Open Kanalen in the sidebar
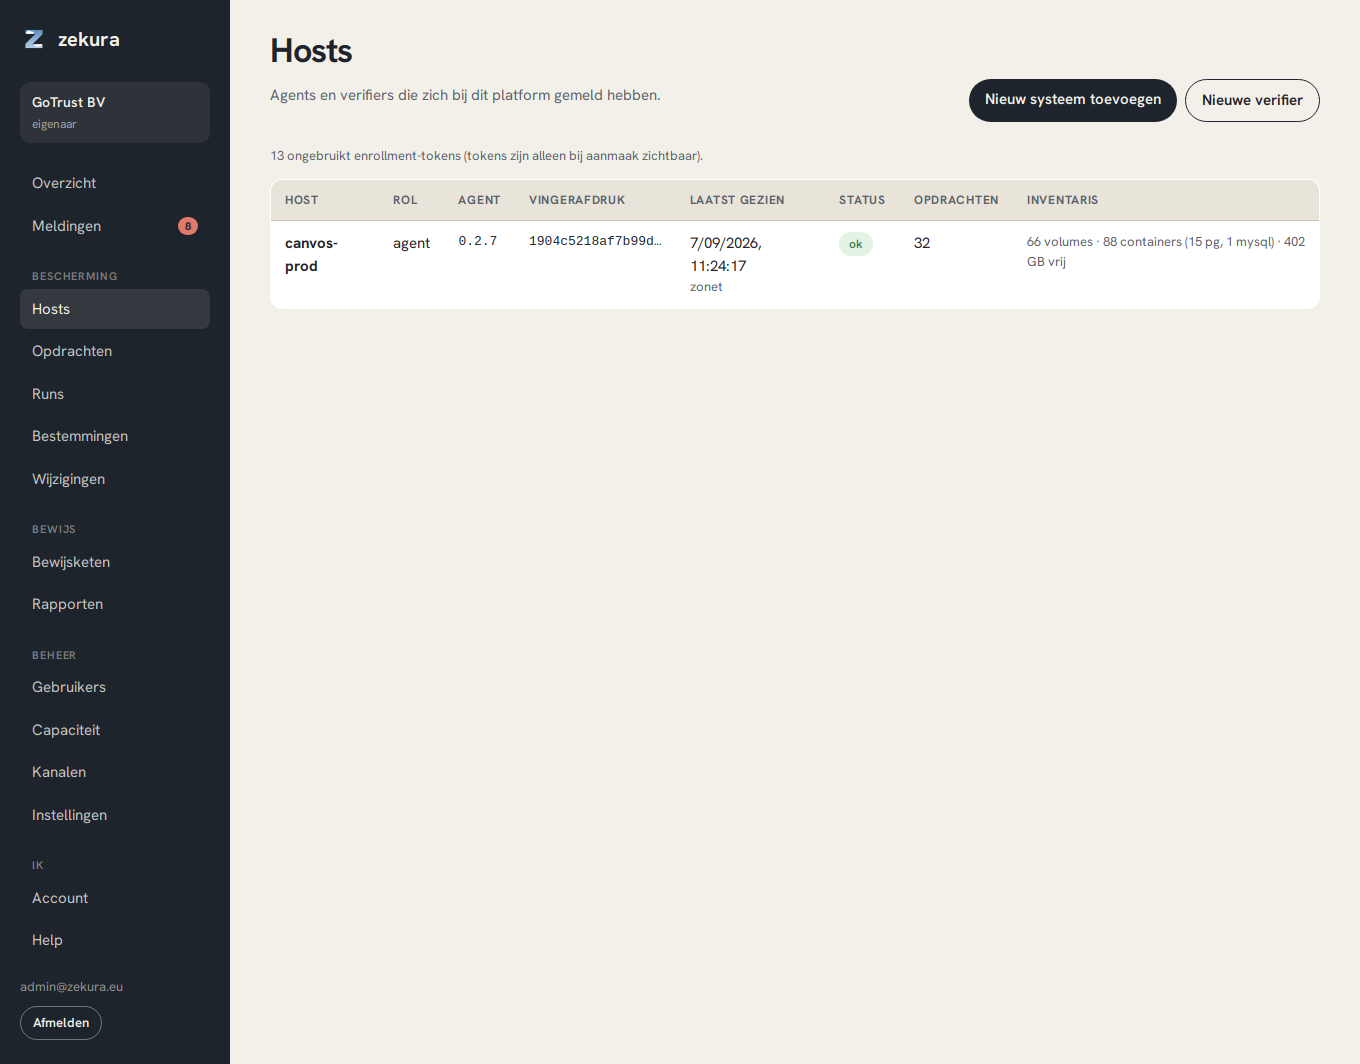This screenshot has width=1360, height=1064. coord(115,772)
